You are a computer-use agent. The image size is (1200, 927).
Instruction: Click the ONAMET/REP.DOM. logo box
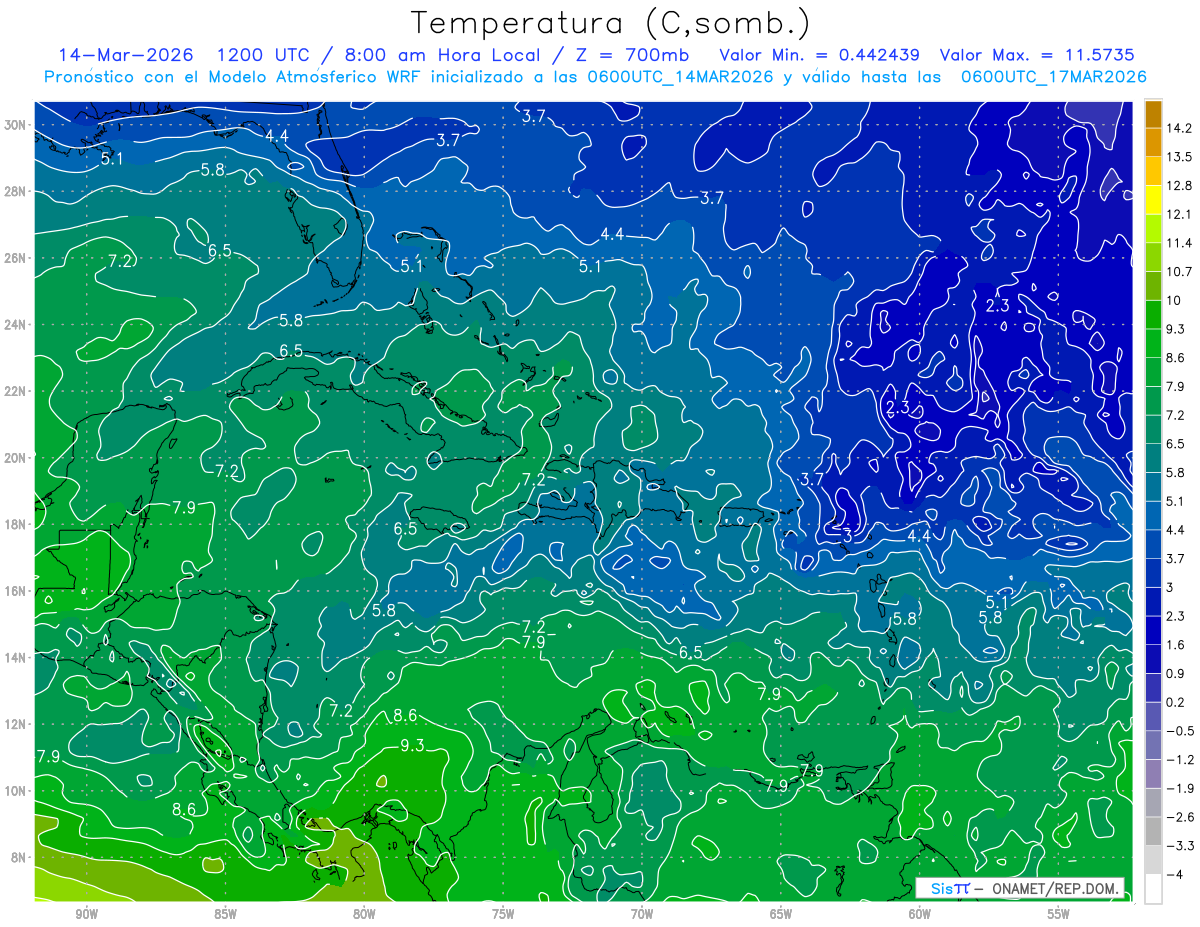click(1020, 888)
